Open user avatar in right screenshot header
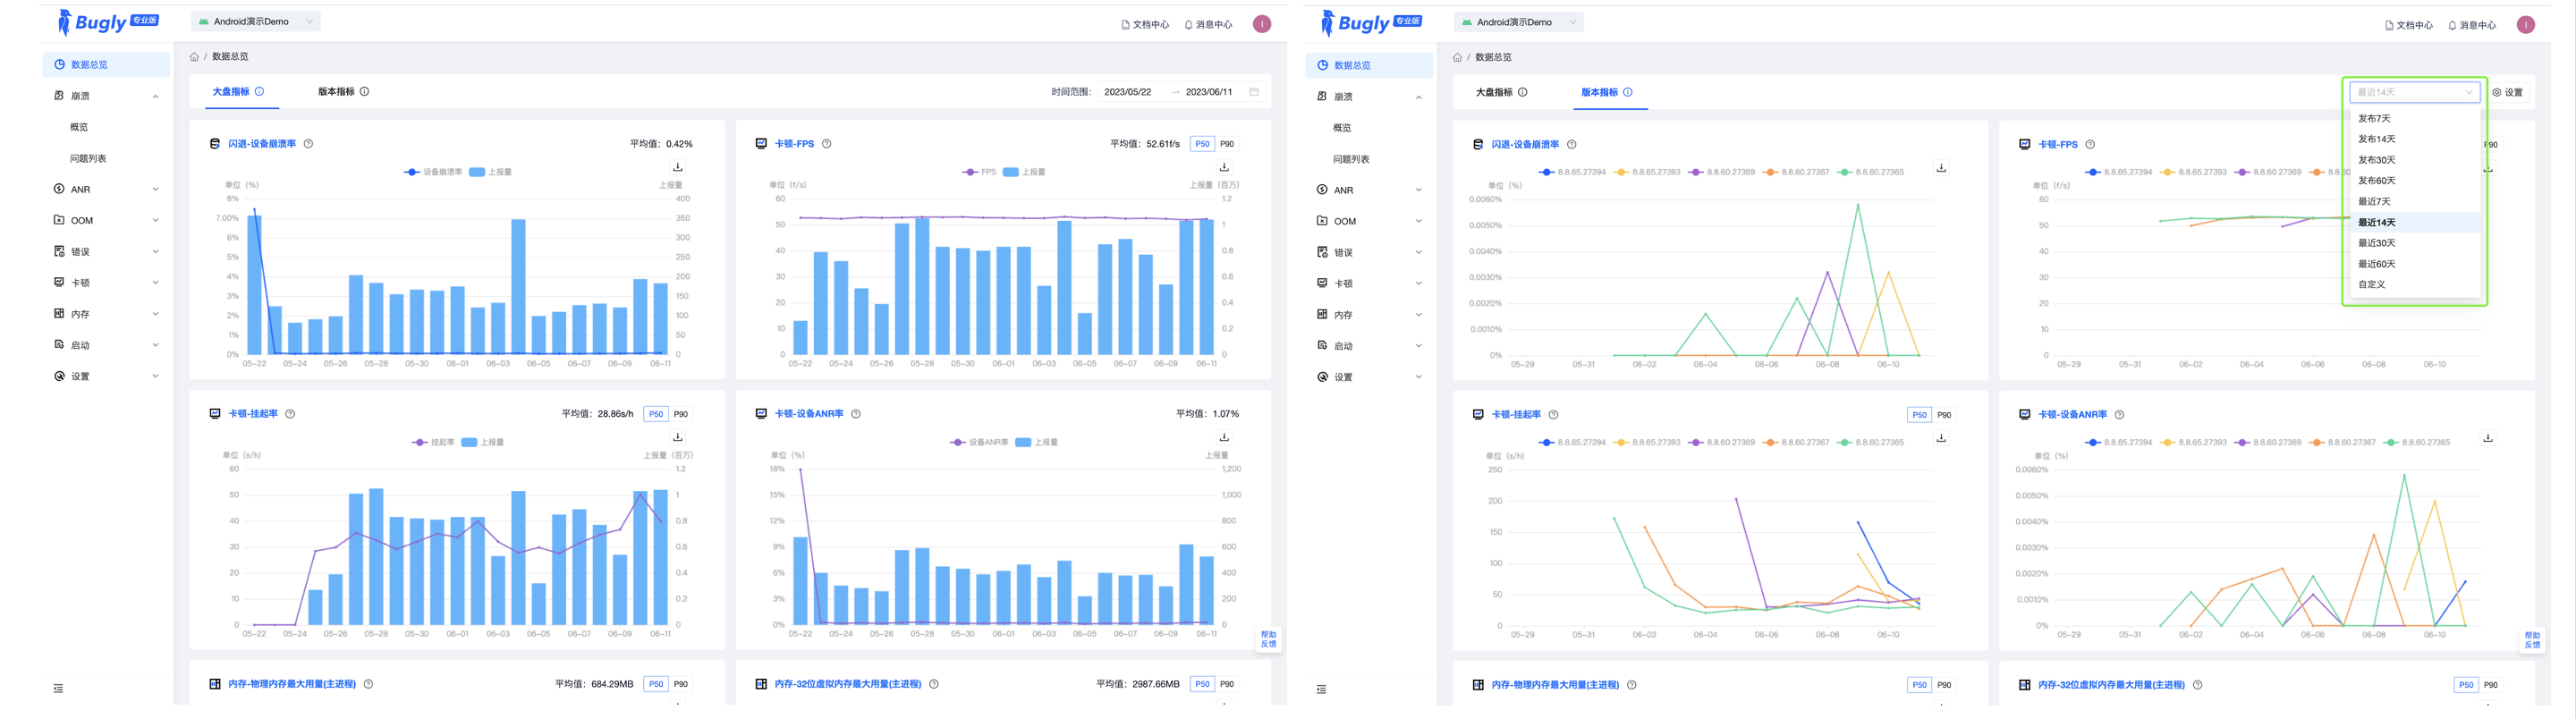The image size is (2576, 719). 2526,25
